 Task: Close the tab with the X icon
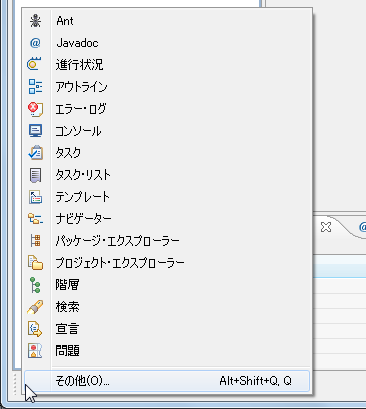326,227
